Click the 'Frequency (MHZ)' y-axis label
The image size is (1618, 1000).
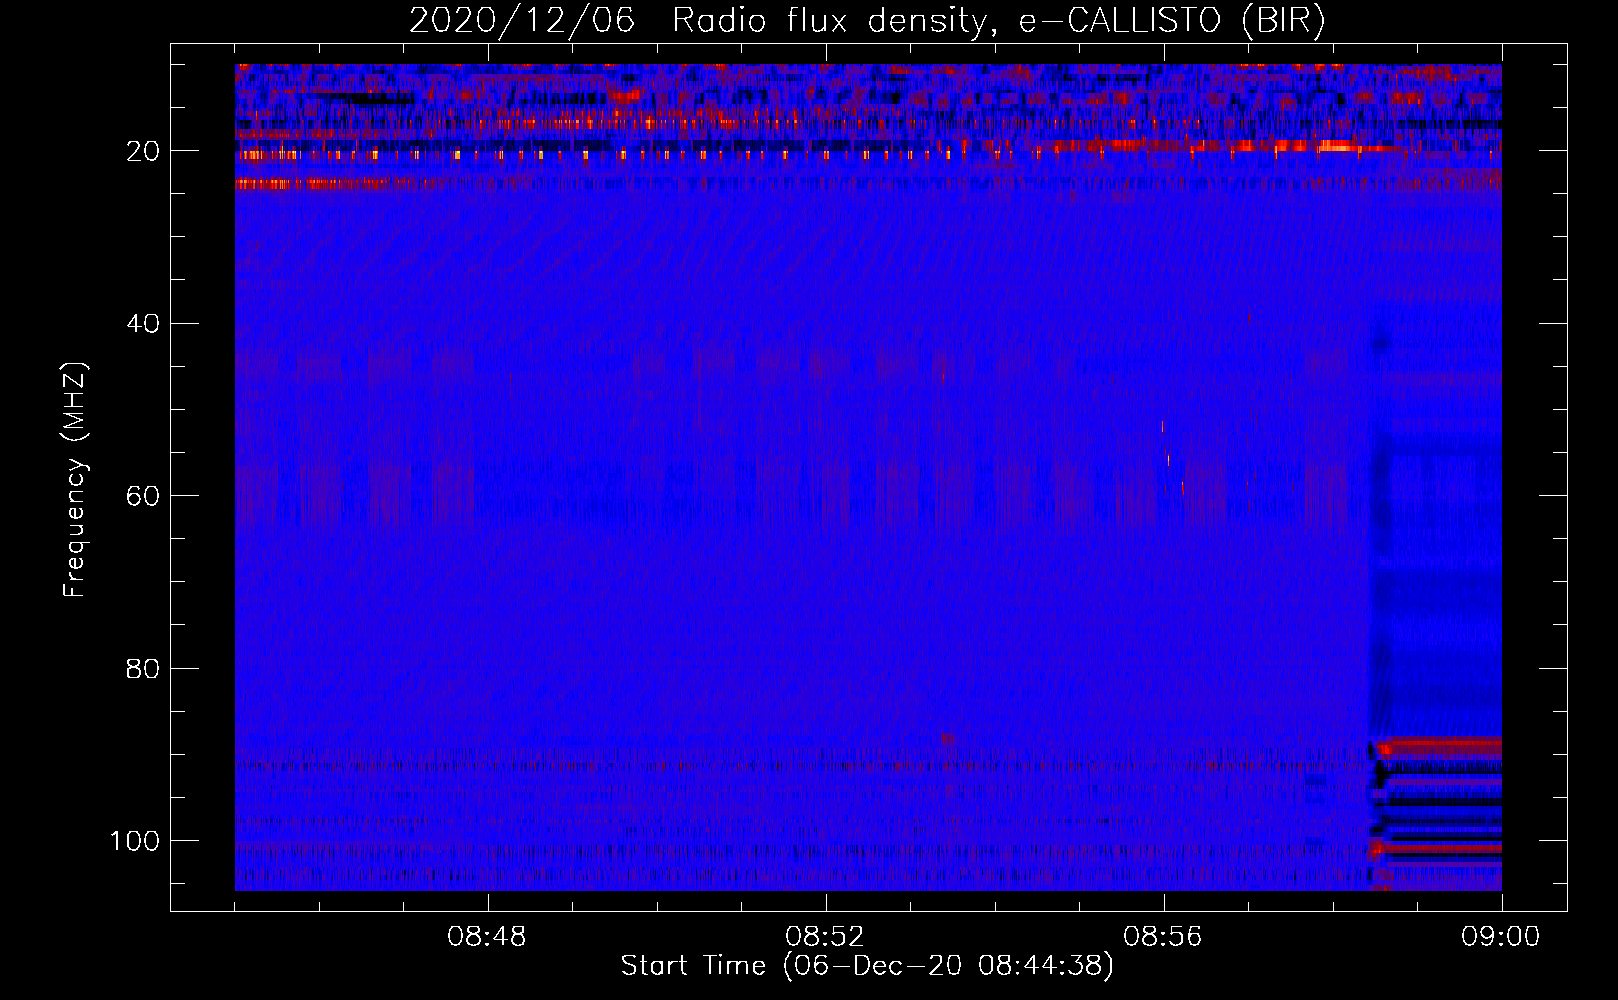pos(75,480)
